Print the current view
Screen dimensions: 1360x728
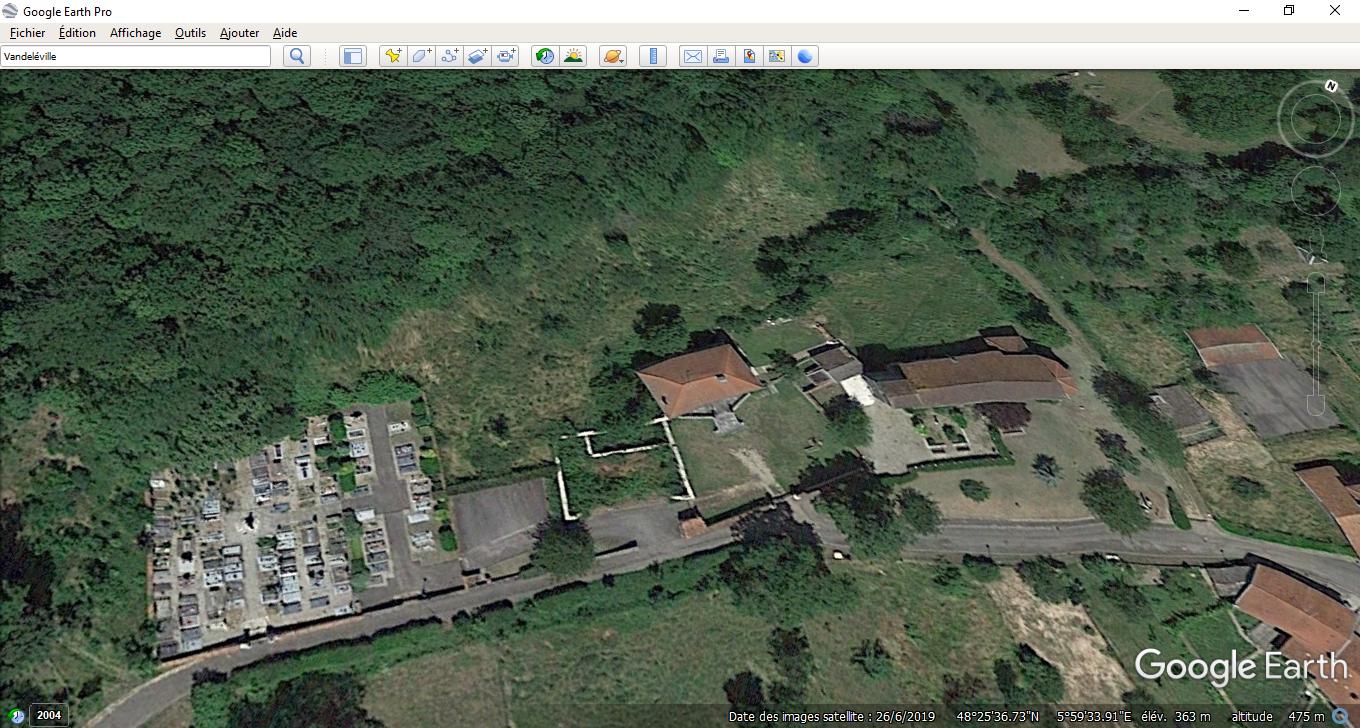click(720, 56)
